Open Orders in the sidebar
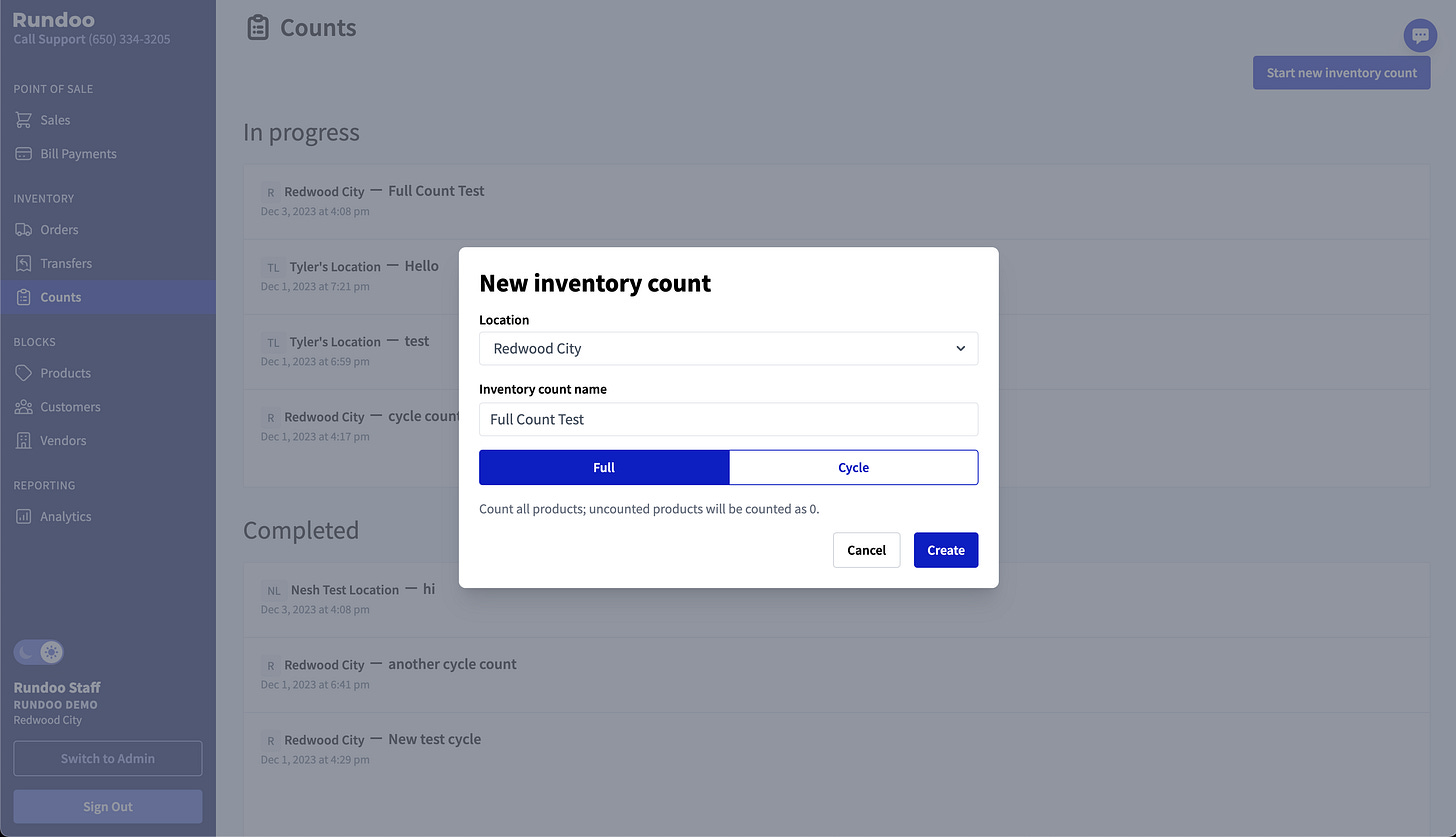The height and width of the screenshot is (837, 1456). (108, 230)
